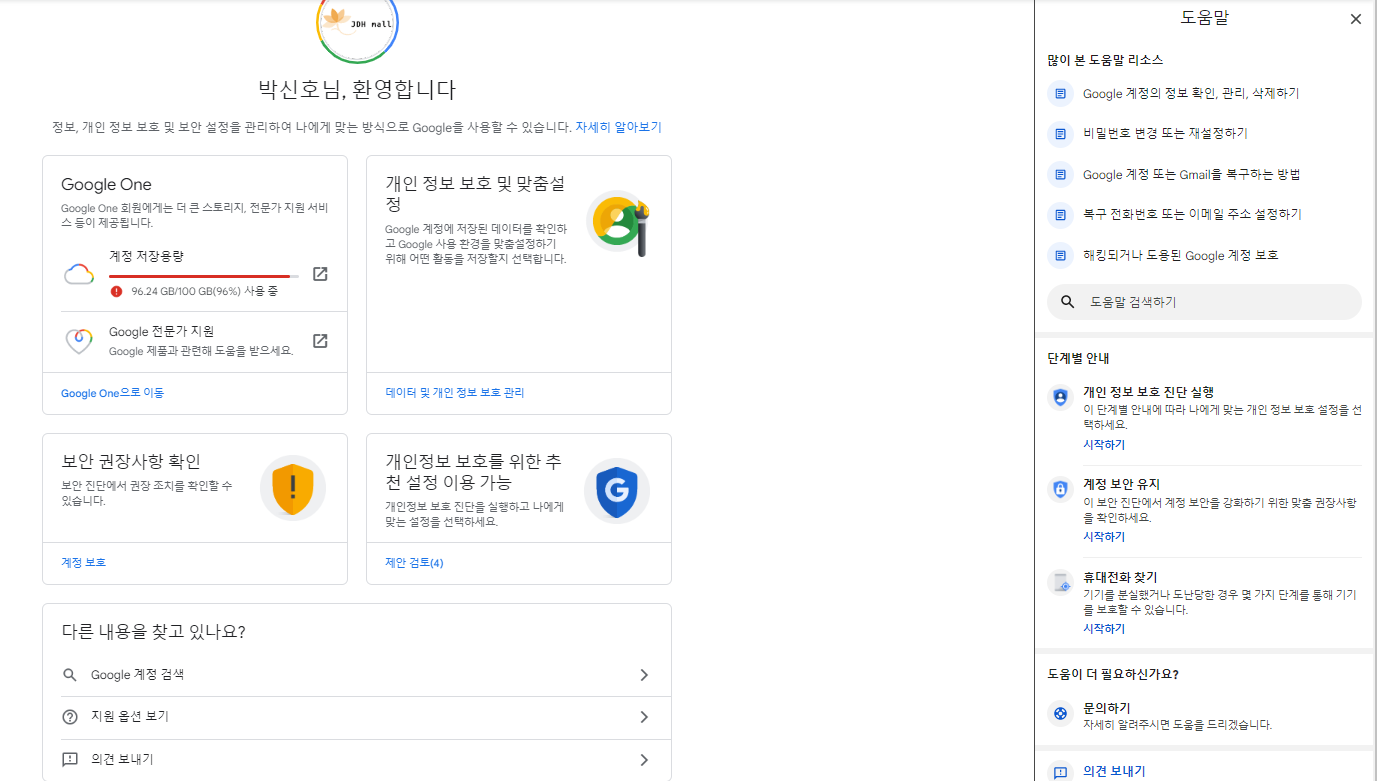Click the Google 전문가 지원 heart icon
Image resolution: width=1377 pixels, height=781 pixels.
click(79, 341)
